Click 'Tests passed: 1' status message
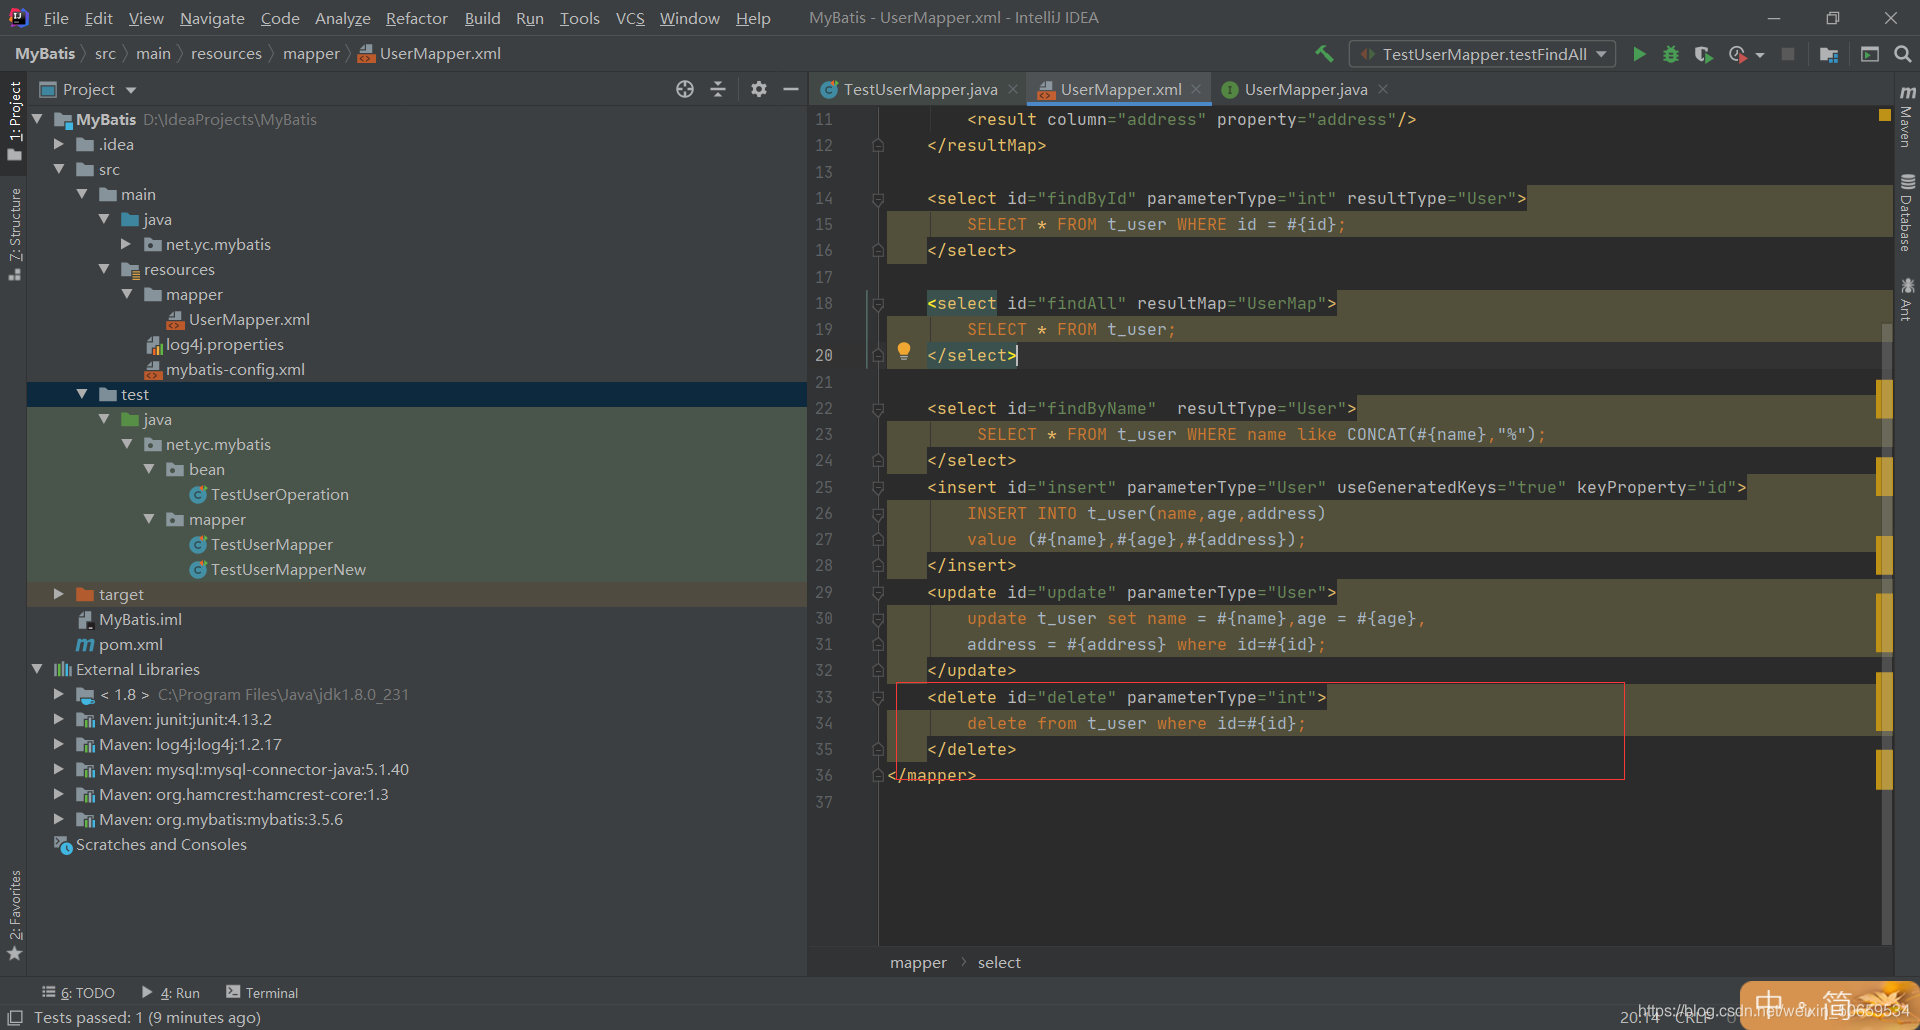Viewport: 1920px width, 1030px height. tap(147, 1017)
